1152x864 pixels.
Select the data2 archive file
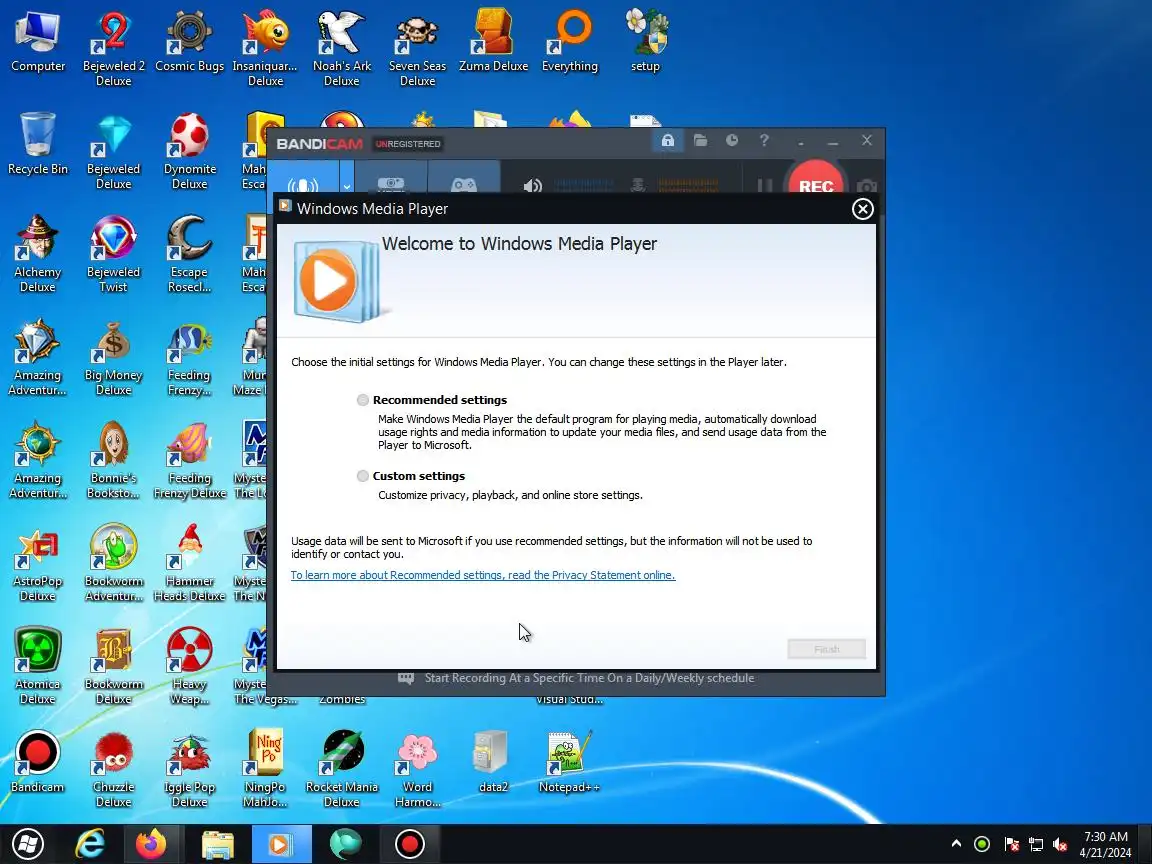(494, 762)
